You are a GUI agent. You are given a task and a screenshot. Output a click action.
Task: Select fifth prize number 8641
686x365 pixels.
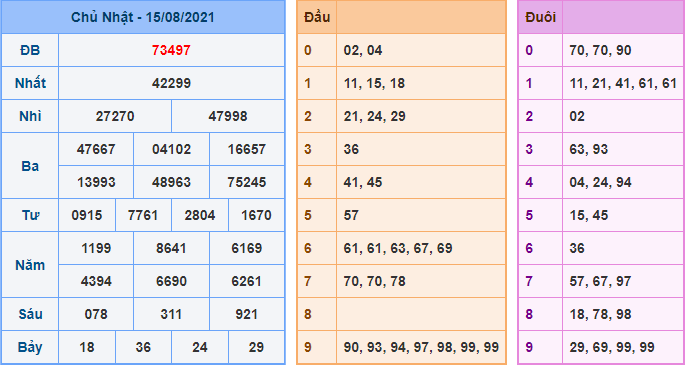point(172,248)
